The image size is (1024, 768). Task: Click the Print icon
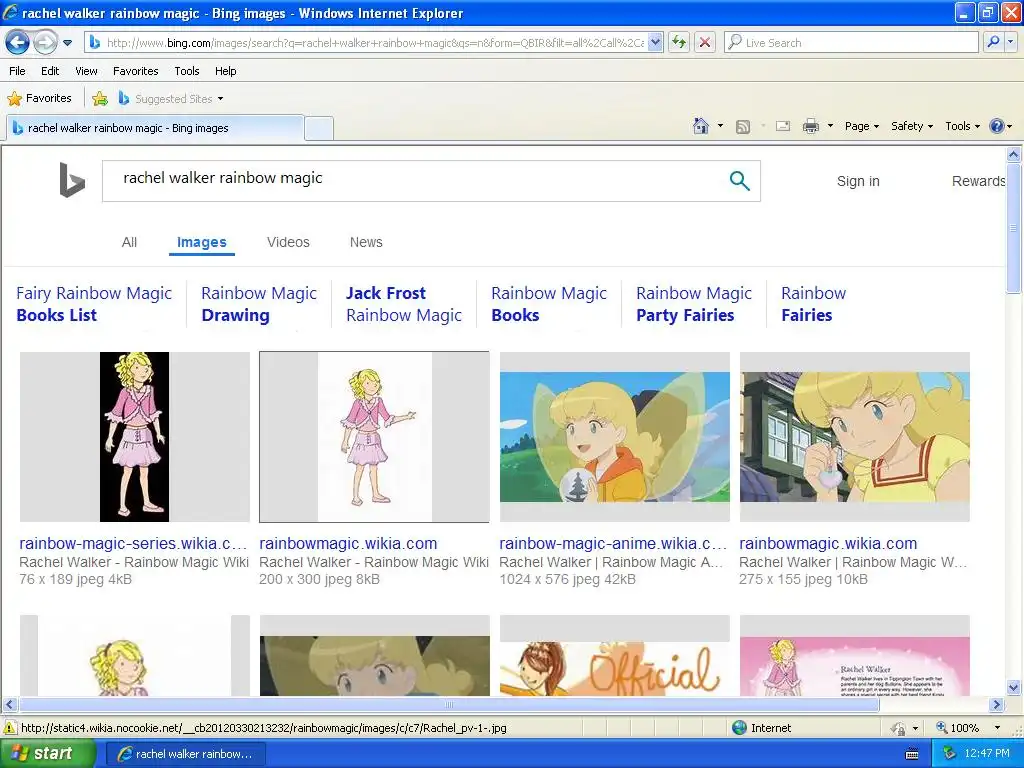tap(810, 127)
